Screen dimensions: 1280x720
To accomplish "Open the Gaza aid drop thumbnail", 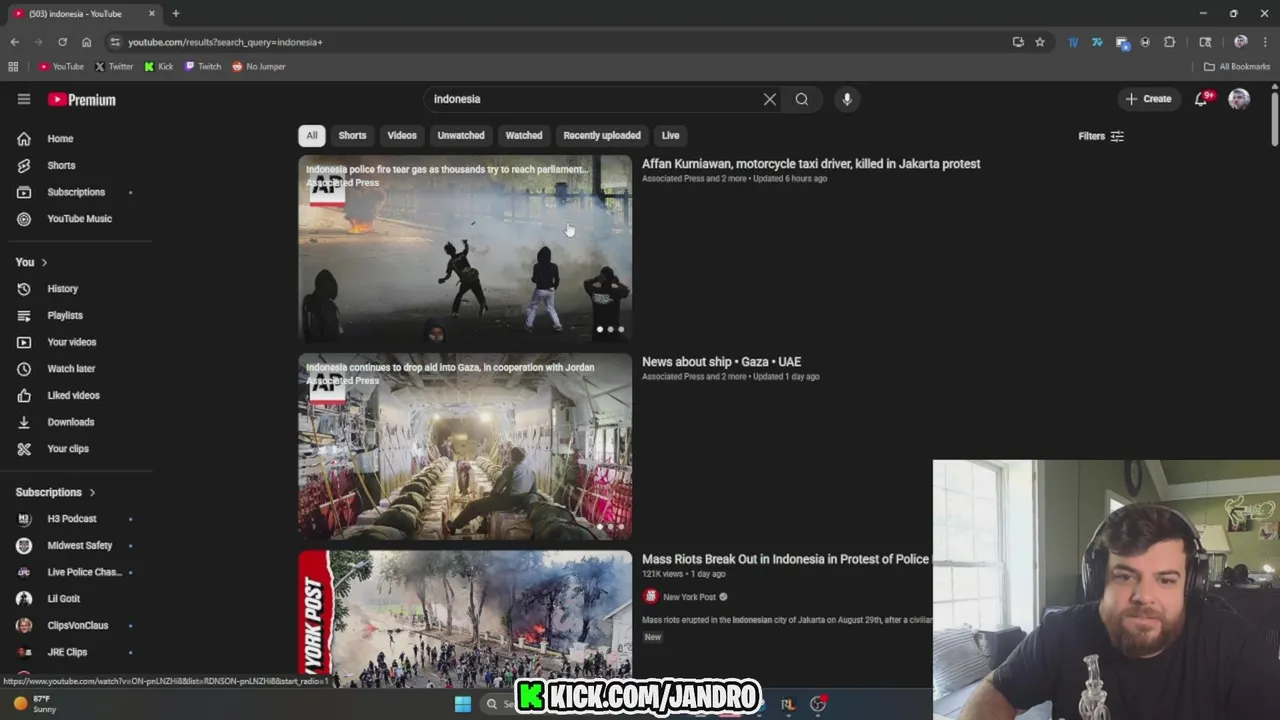I will point(465,447).
